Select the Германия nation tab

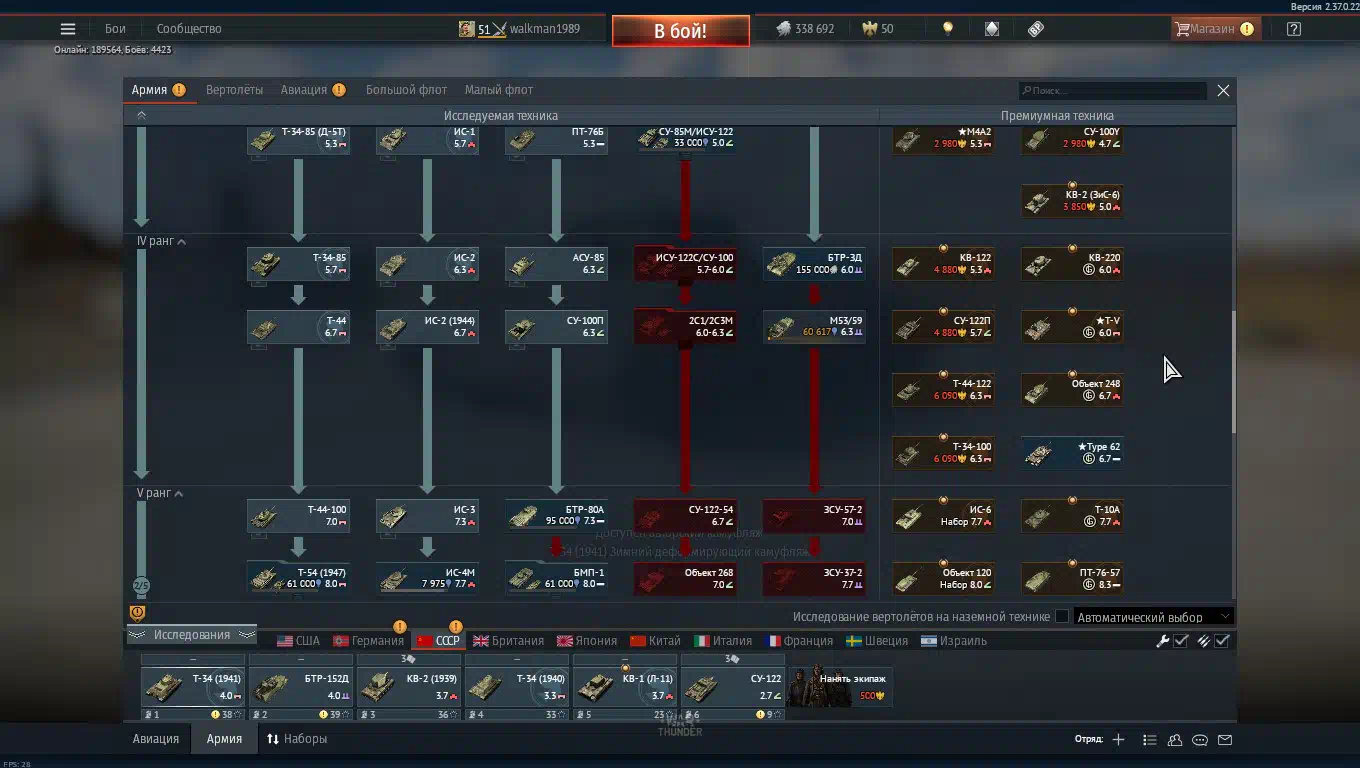pyautogui.click(x=368, y=641)
